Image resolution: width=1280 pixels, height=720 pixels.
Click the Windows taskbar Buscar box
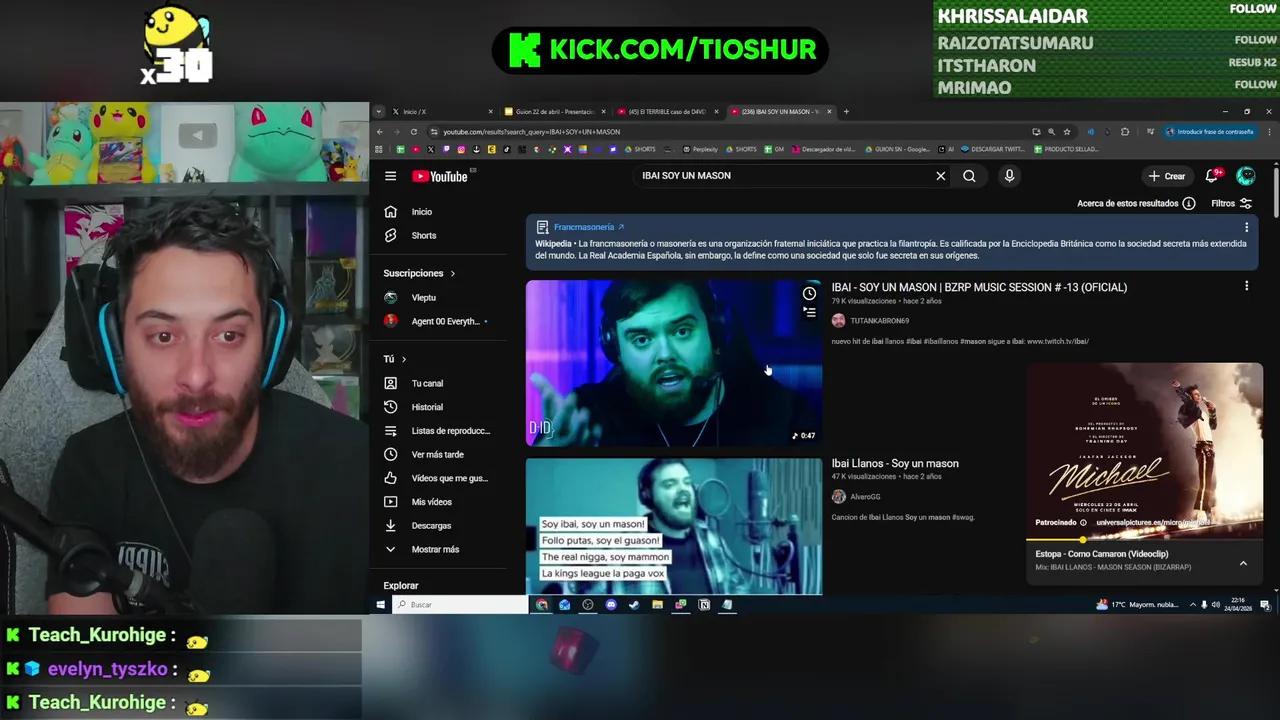pos(460,605)
